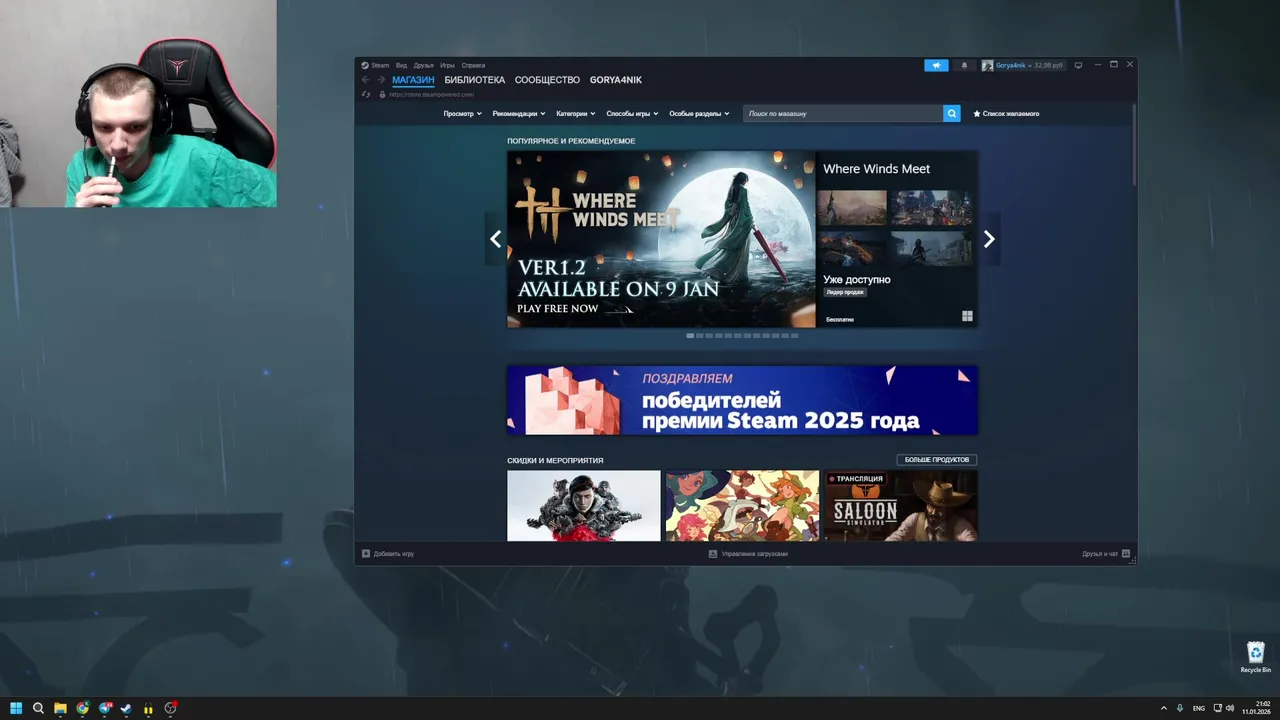
Task: Click the plus icon to add a game
Action: (x=366, y=553)
